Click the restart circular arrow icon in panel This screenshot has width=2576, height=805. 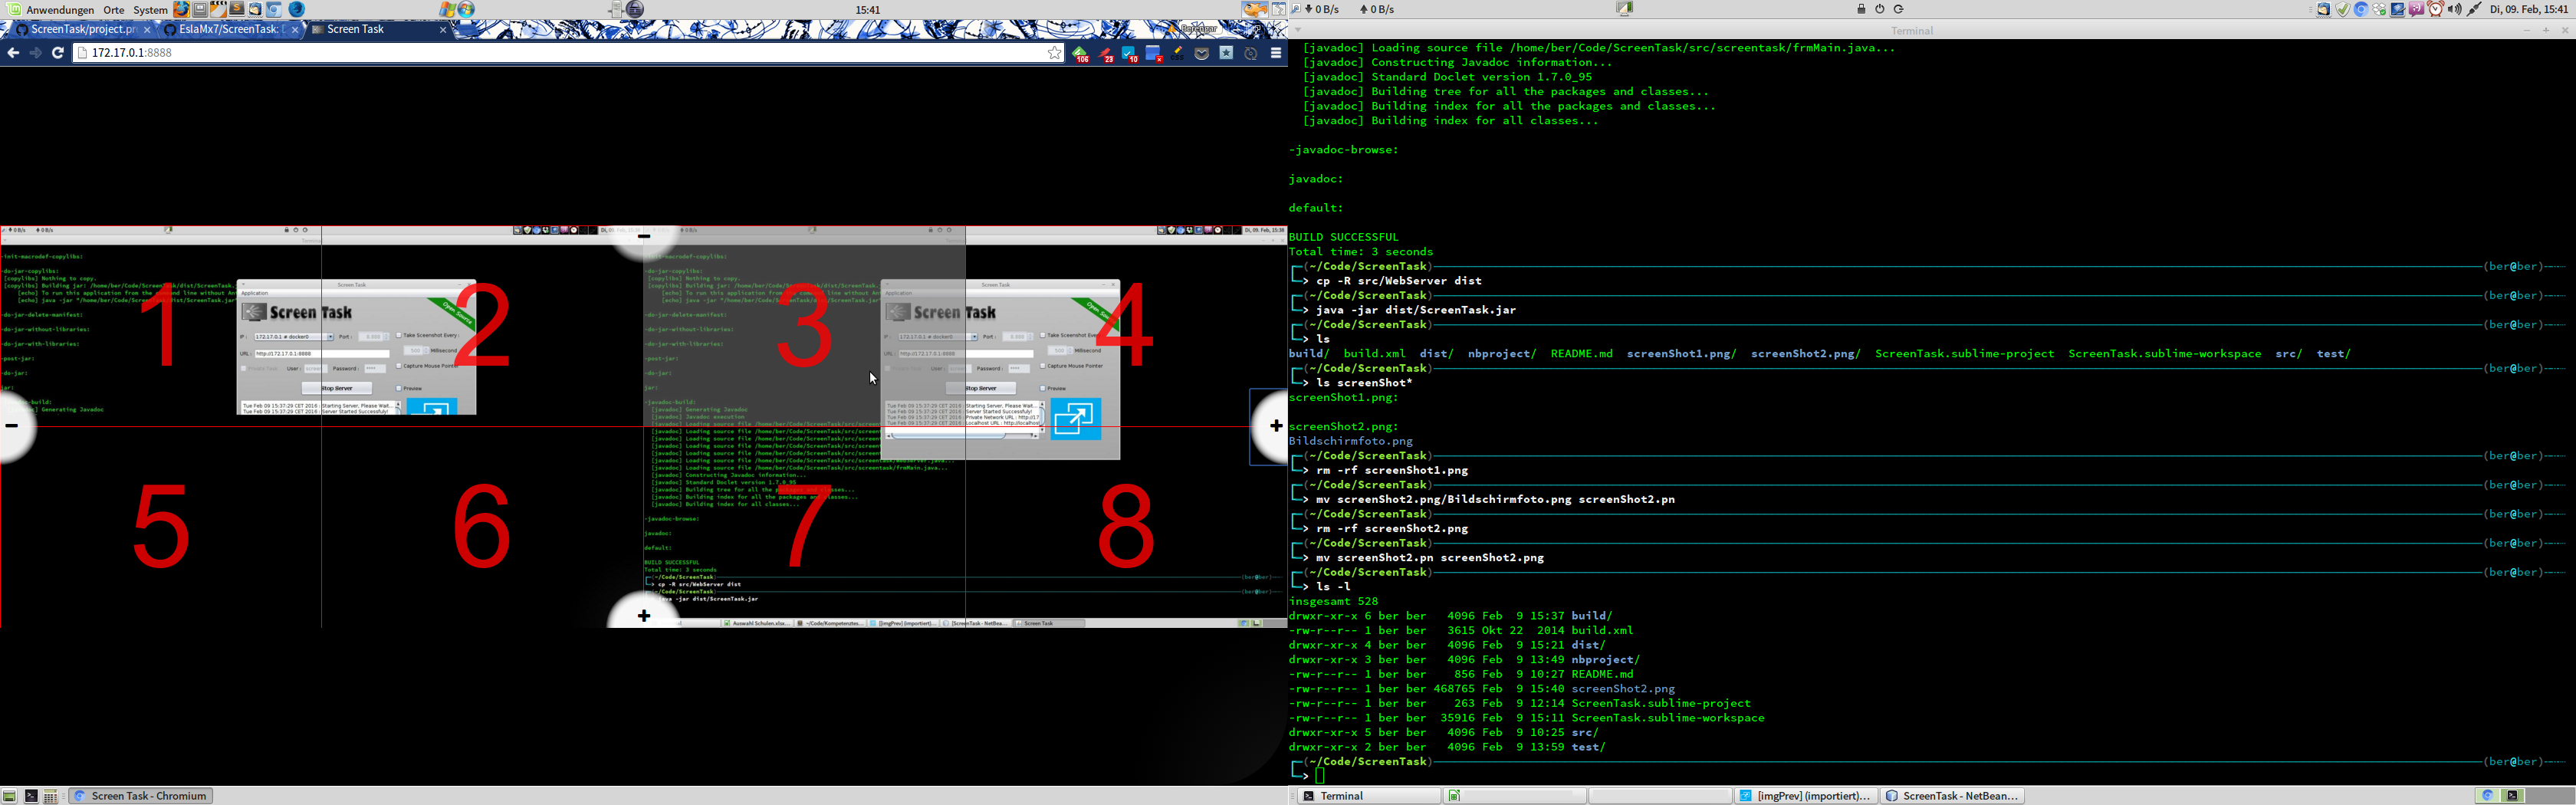(1898, 9)
